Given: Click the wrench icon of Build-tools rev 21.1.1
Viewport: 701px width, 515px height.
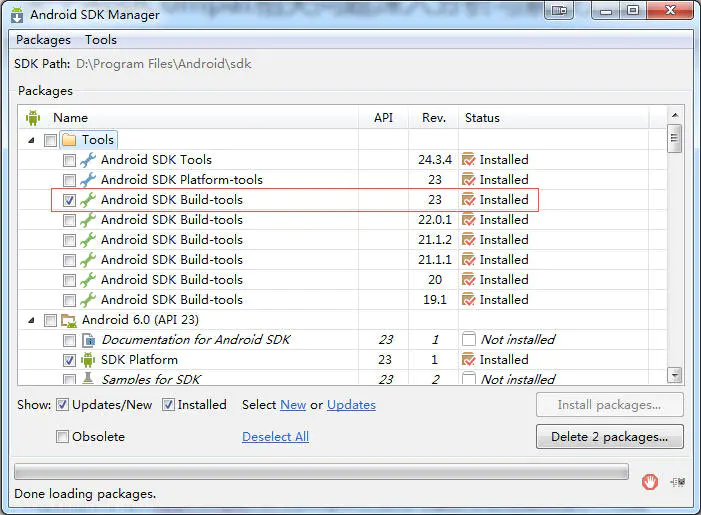Looking at the screenshot, I should point(88,260).
